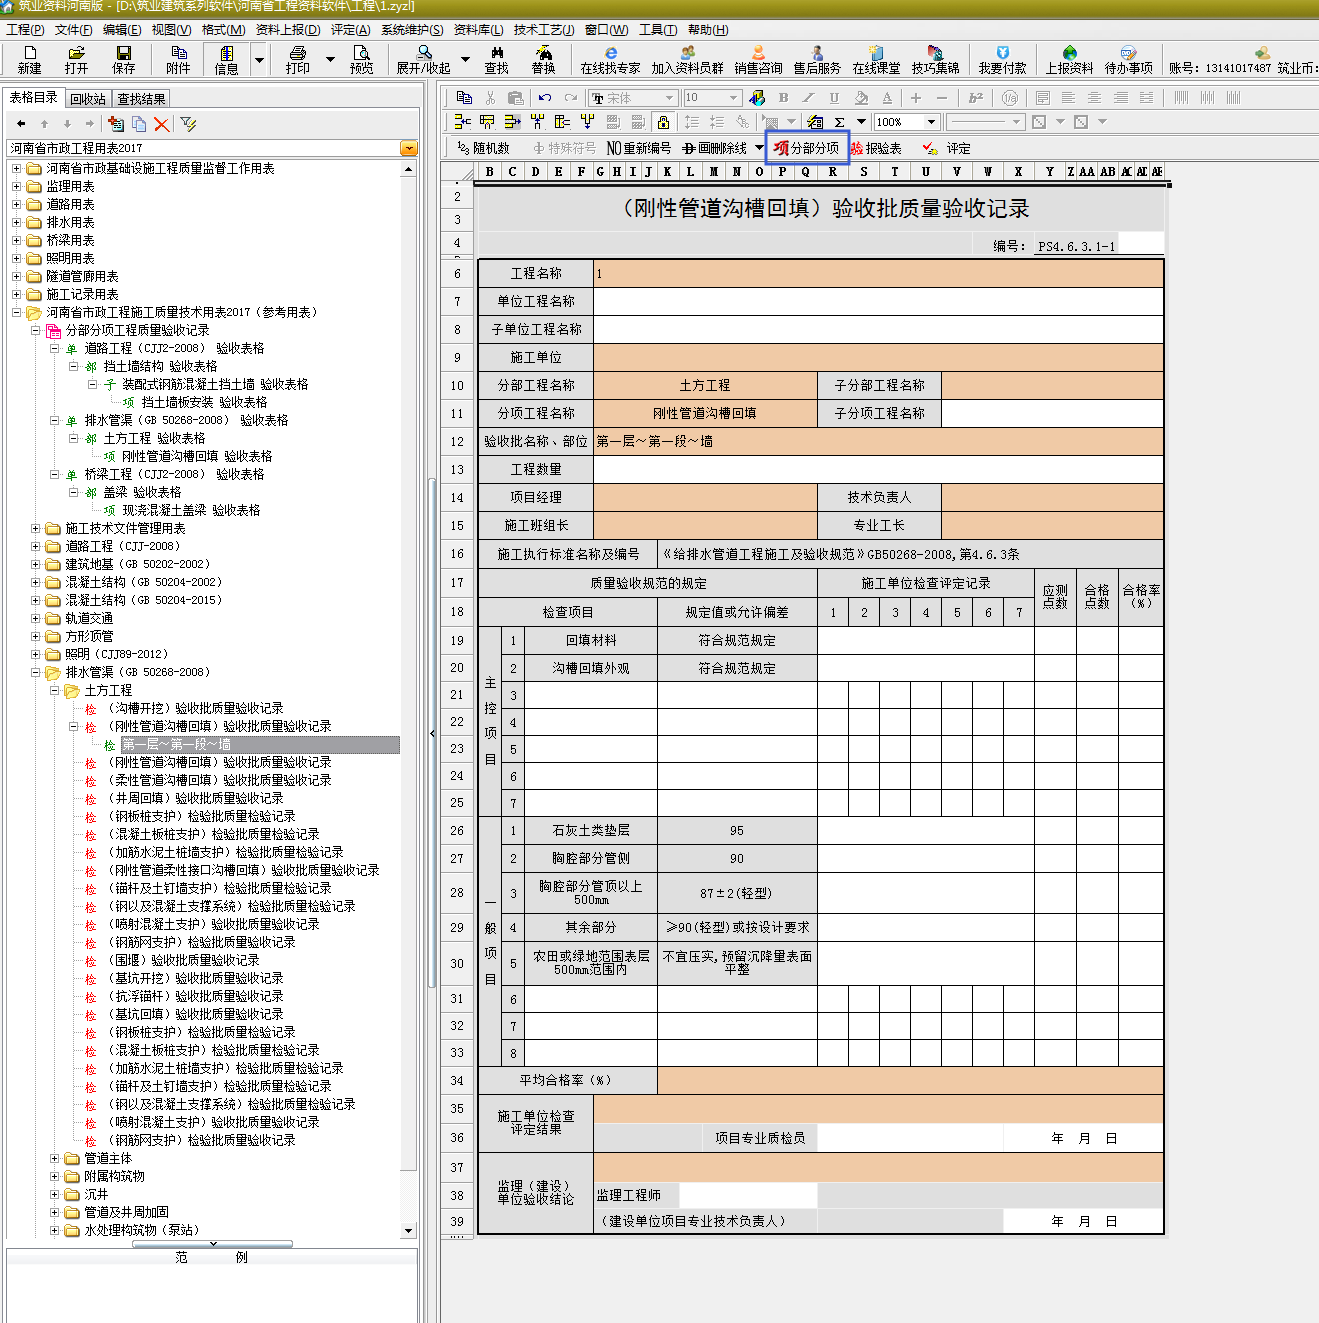Image resolution: width=1319 pixels, height=1323 pixels.
Task: Print the form with 打印
Action: point(298,60)
